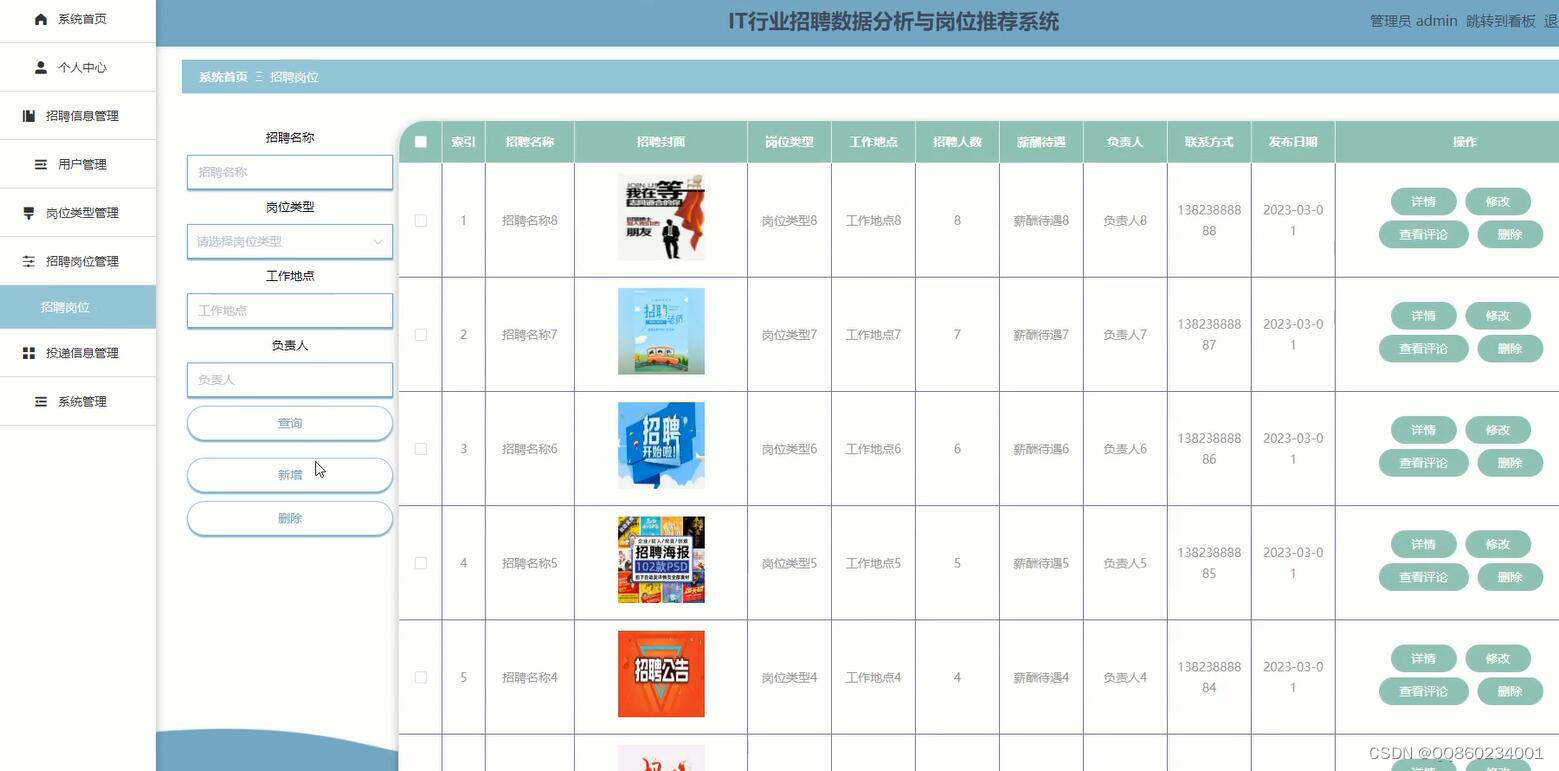1559x771 pixels.
Task: Click 删除 for 招聘名称6
Action: click(x=1510, y=463)
